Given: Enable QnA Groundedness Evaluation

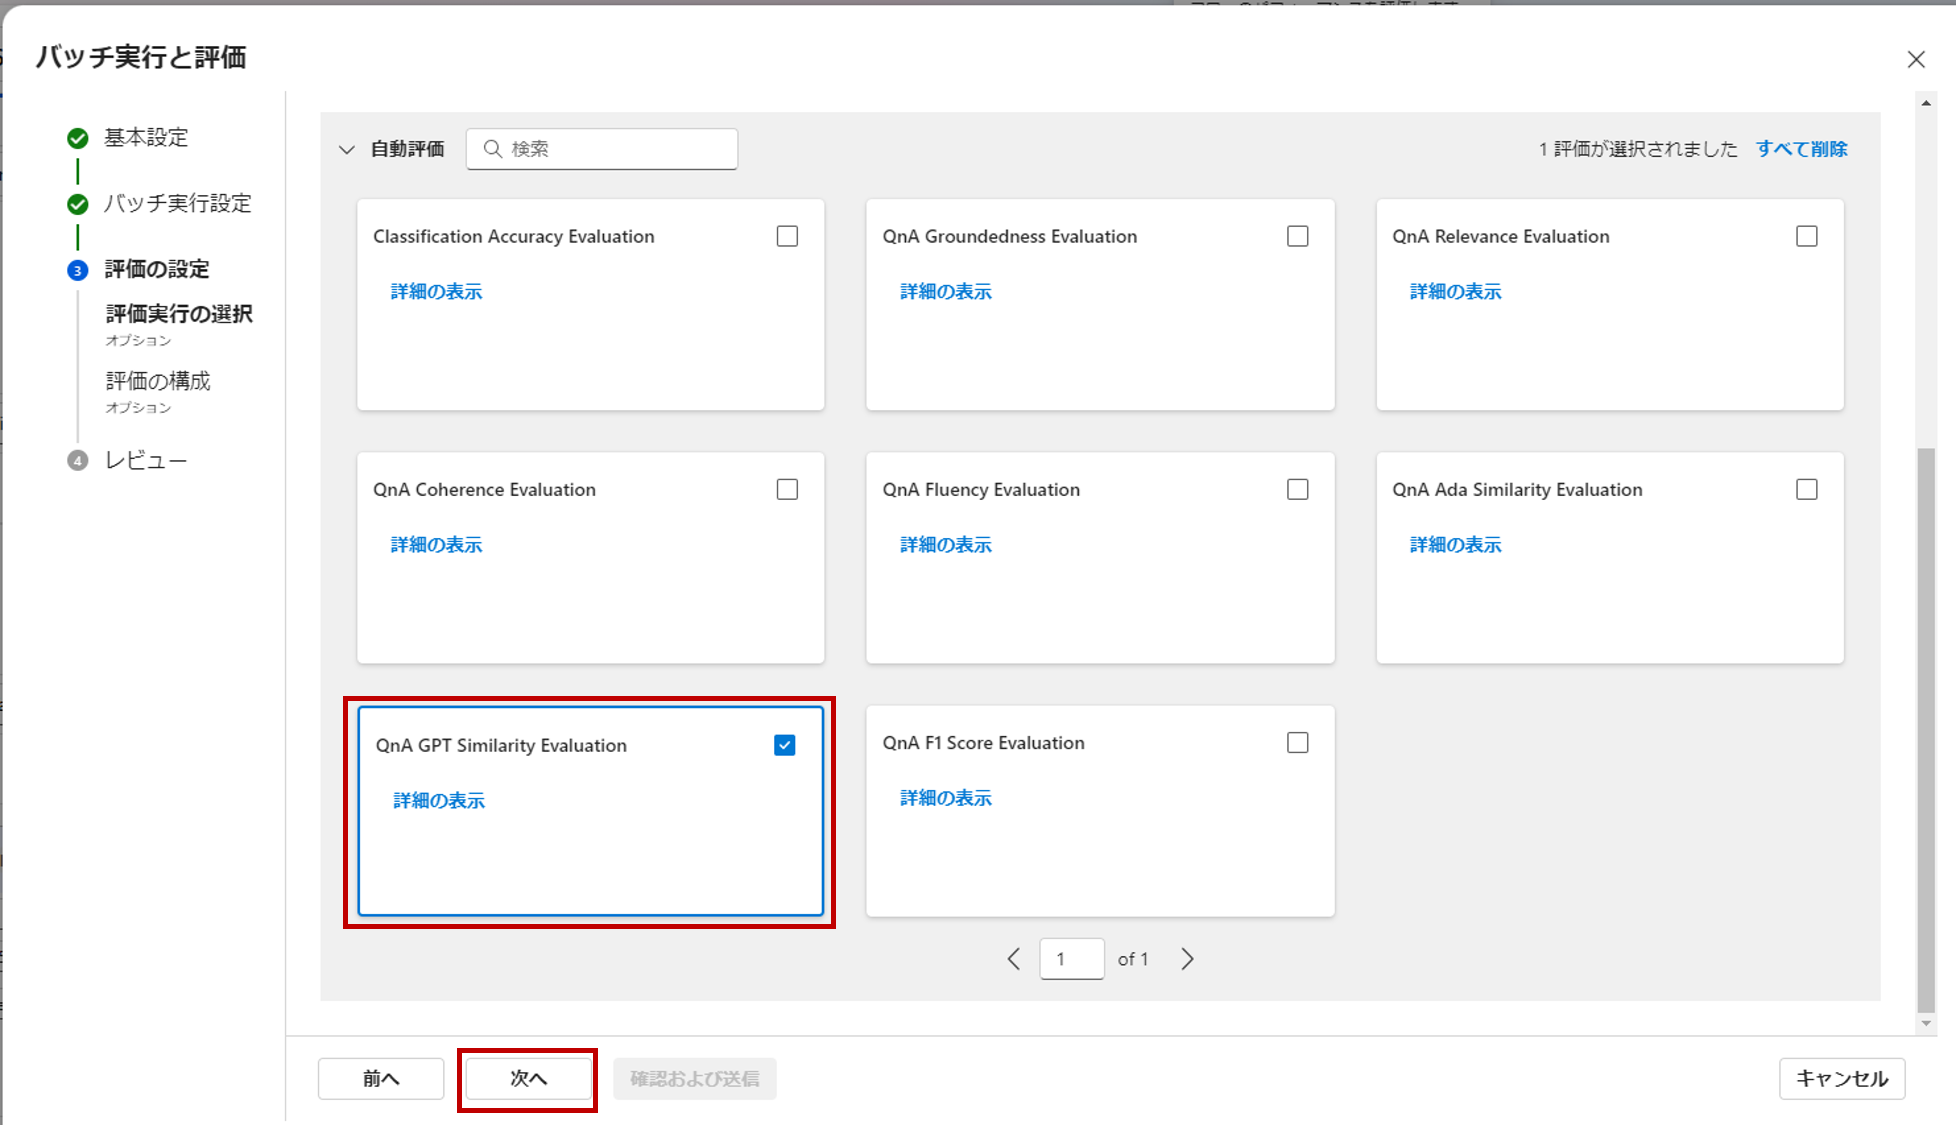Looking at the screenshot, I should click(x=1297, y=235).
